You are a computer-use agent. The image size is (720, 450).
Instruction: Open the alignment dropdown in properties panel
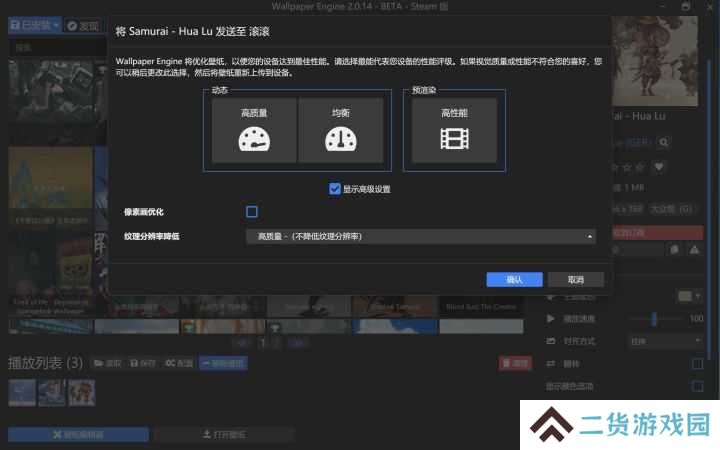pyautogui.click(x=665, y=341)
